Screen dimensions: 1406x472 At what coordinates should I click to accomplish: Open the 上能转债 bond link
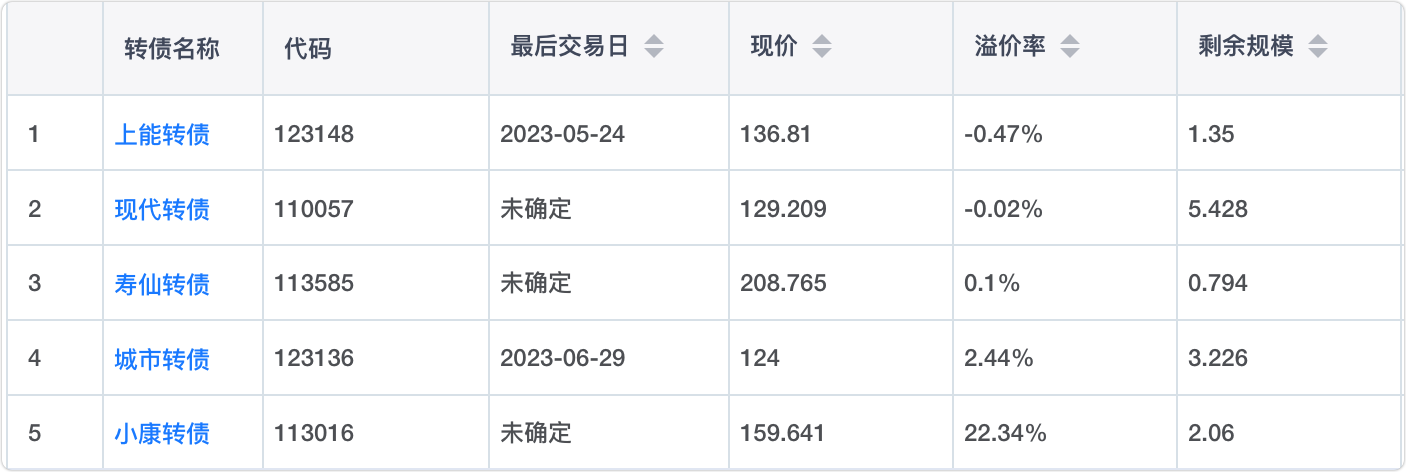coord(162,134)
